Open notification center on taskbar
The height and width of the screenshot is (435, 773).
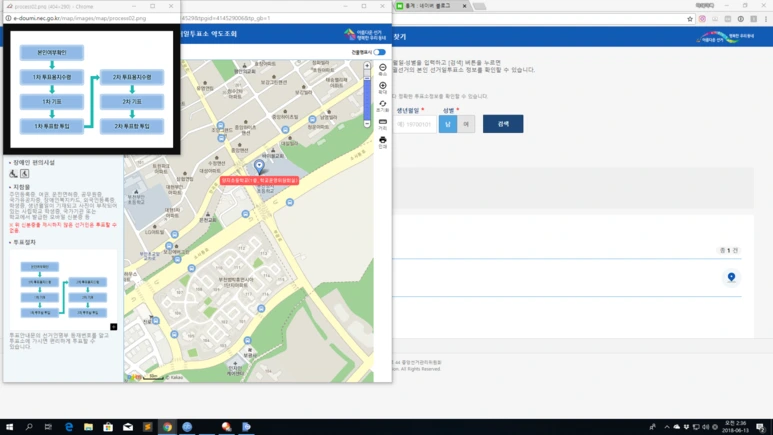[x=760, y=427]
